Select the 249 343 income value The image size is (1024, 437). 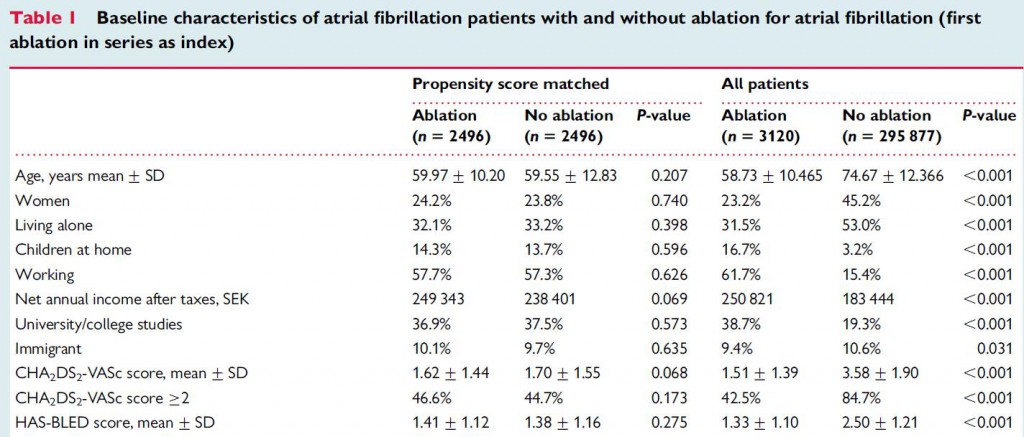[444, 299]
